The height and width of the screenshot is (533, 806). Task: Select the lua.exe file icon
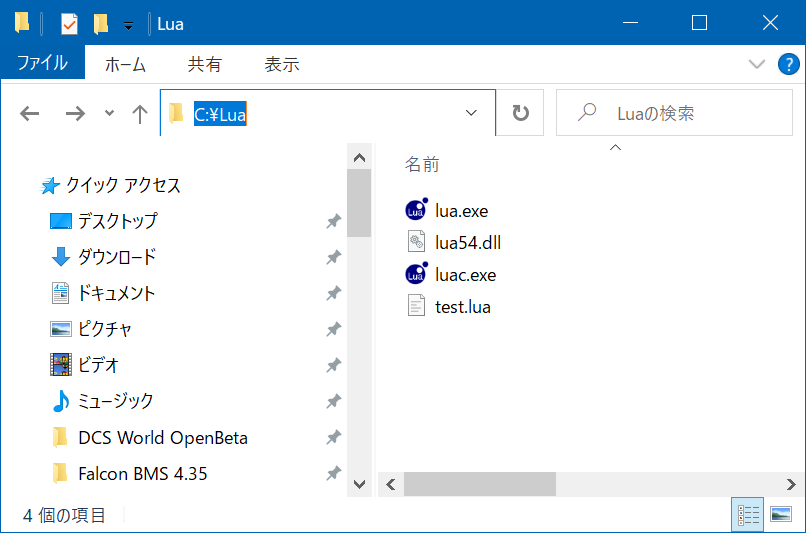coord(416,210)
